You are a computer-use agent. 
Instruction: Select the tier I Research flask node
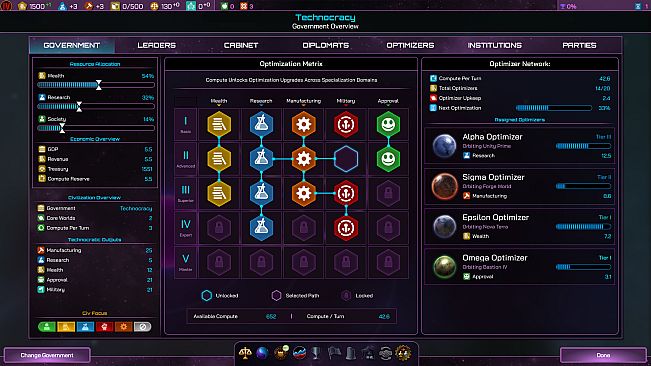pos(262,124)
